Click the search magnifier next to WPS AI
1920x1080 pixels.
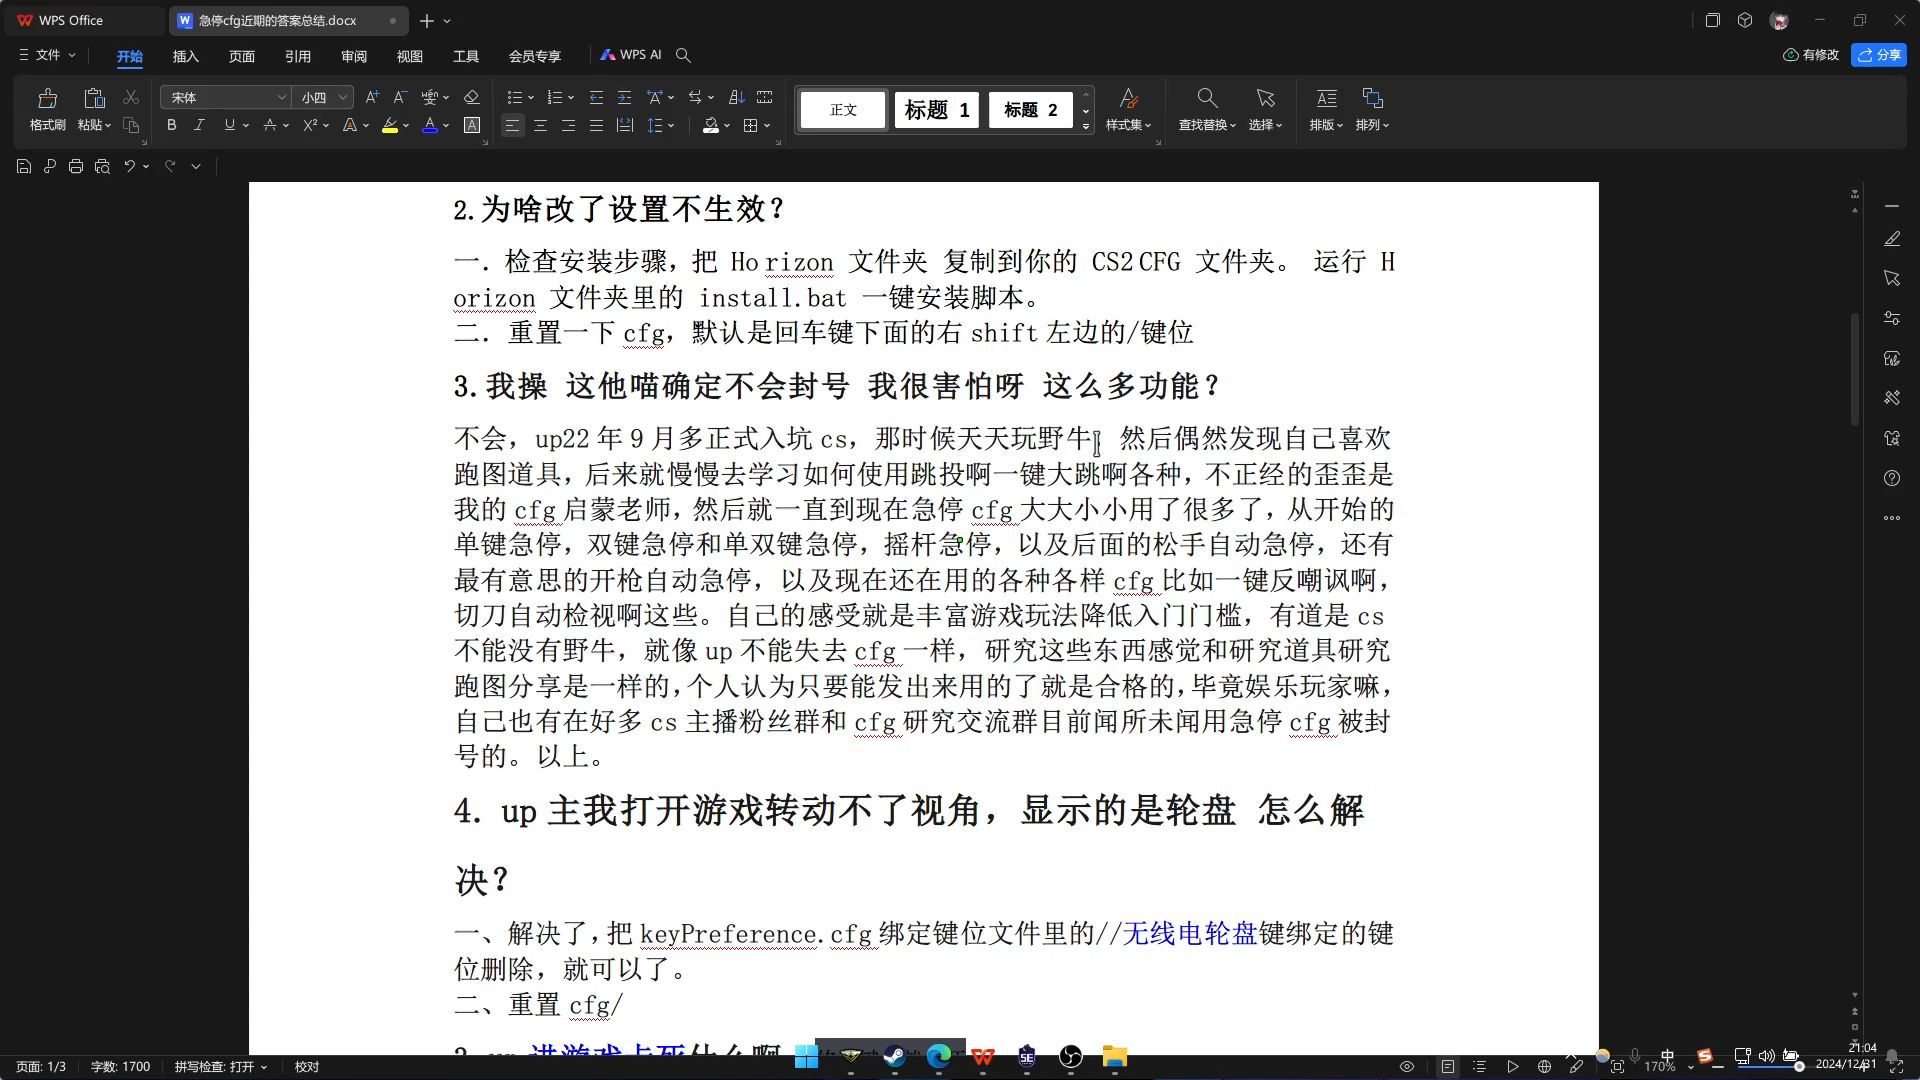pyautogui.click(x=683, y=55)
